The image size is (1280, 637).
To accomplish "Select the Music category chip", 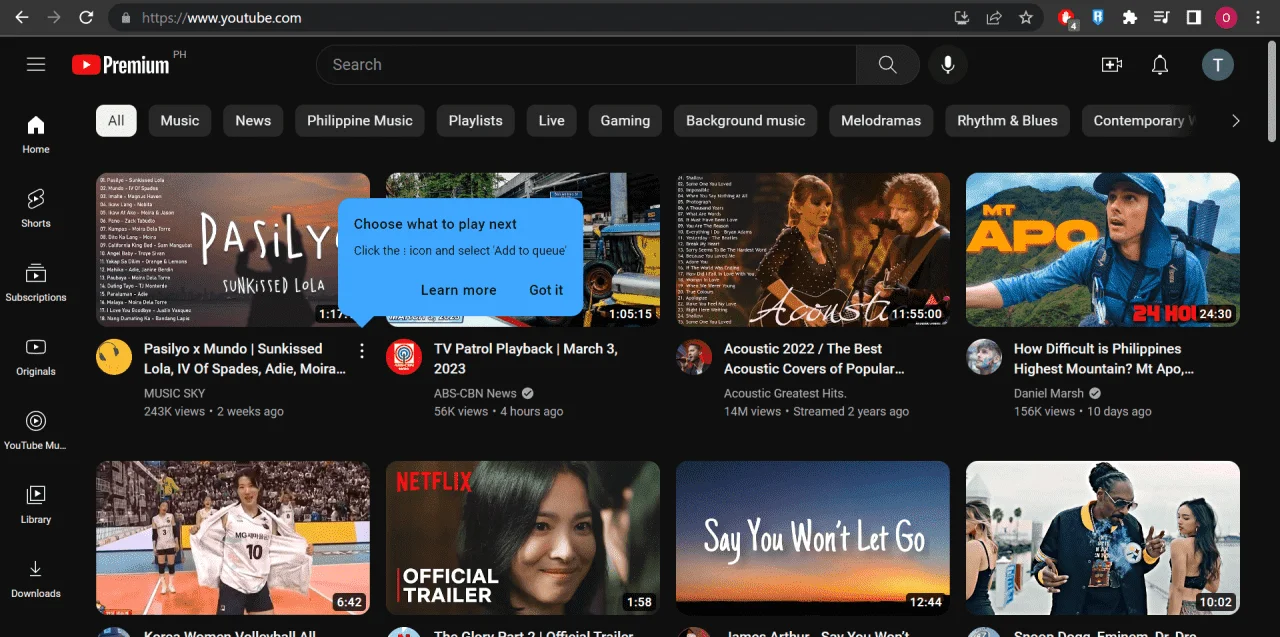I will 180,121.
